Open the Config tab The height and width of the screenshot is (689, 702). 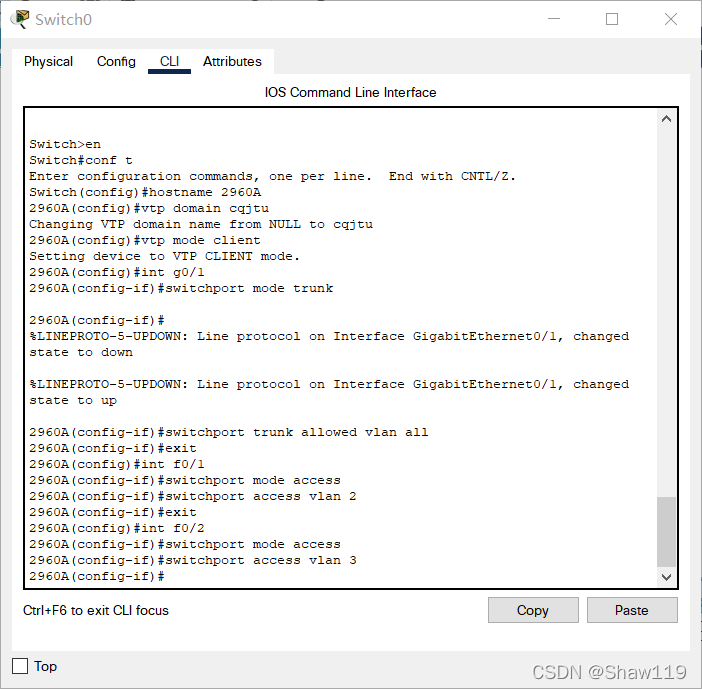coord(116,61)
